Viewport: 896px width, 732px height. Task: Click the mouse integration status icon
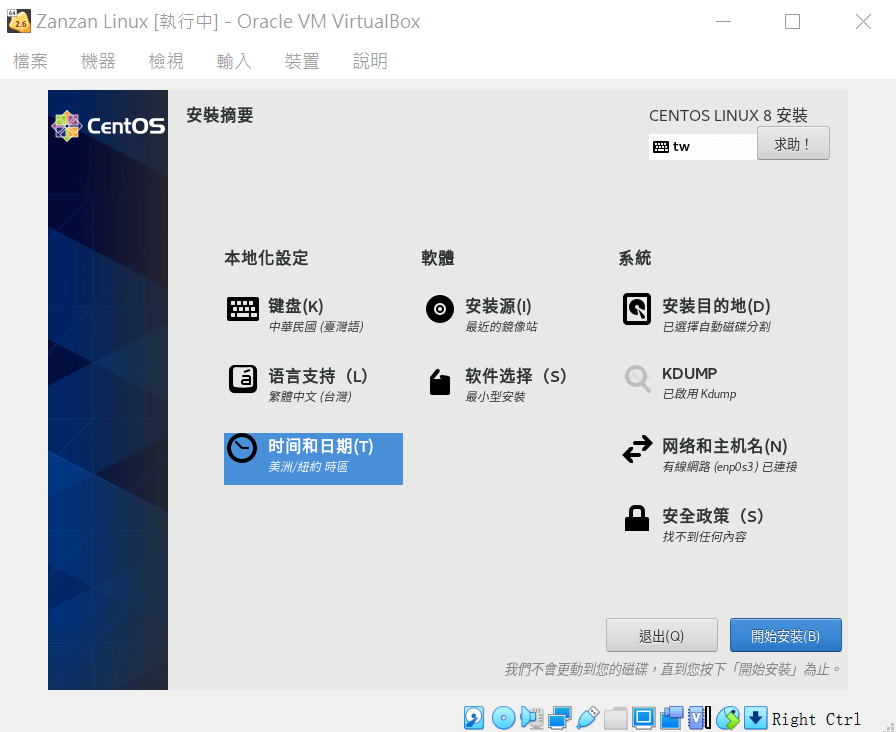(x=728, y=718)
